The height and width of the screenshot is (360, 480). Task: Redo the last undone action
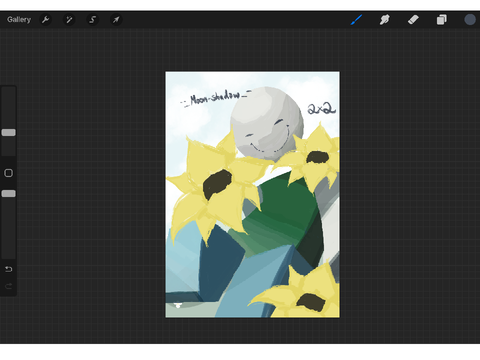pos(9,286)
